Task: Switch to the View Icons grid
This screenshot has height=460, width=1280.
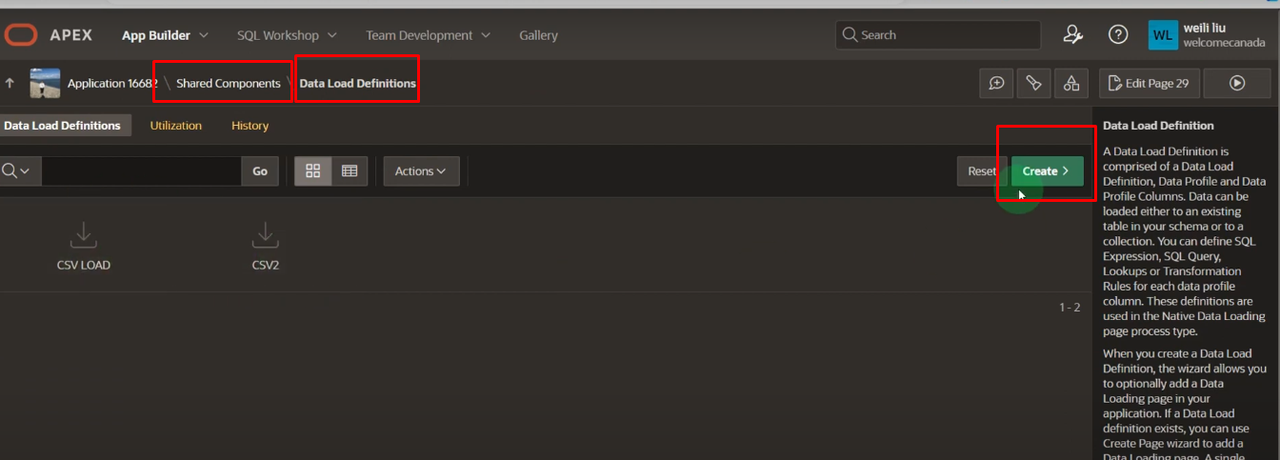Action: pos(313,171)
